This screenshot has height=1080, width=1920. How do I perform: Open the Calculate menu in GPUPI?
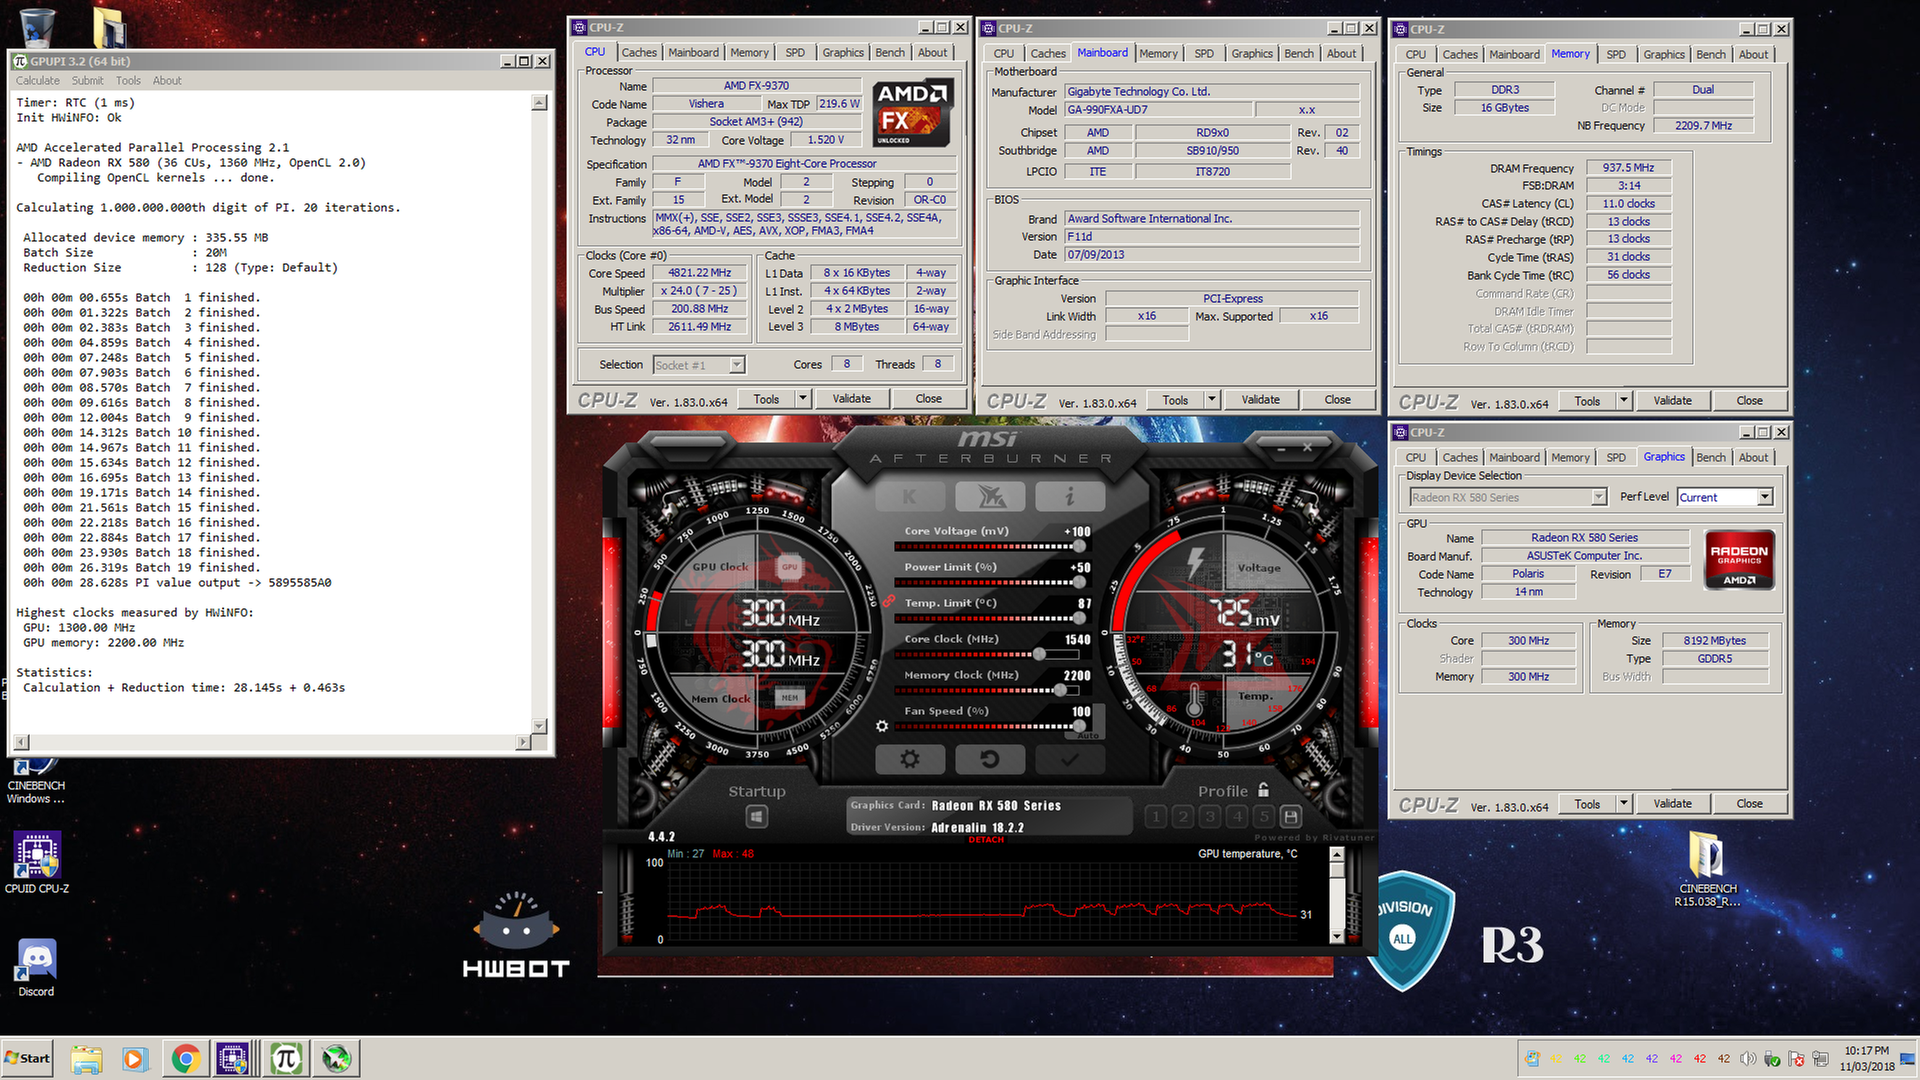tap(37, 81)
